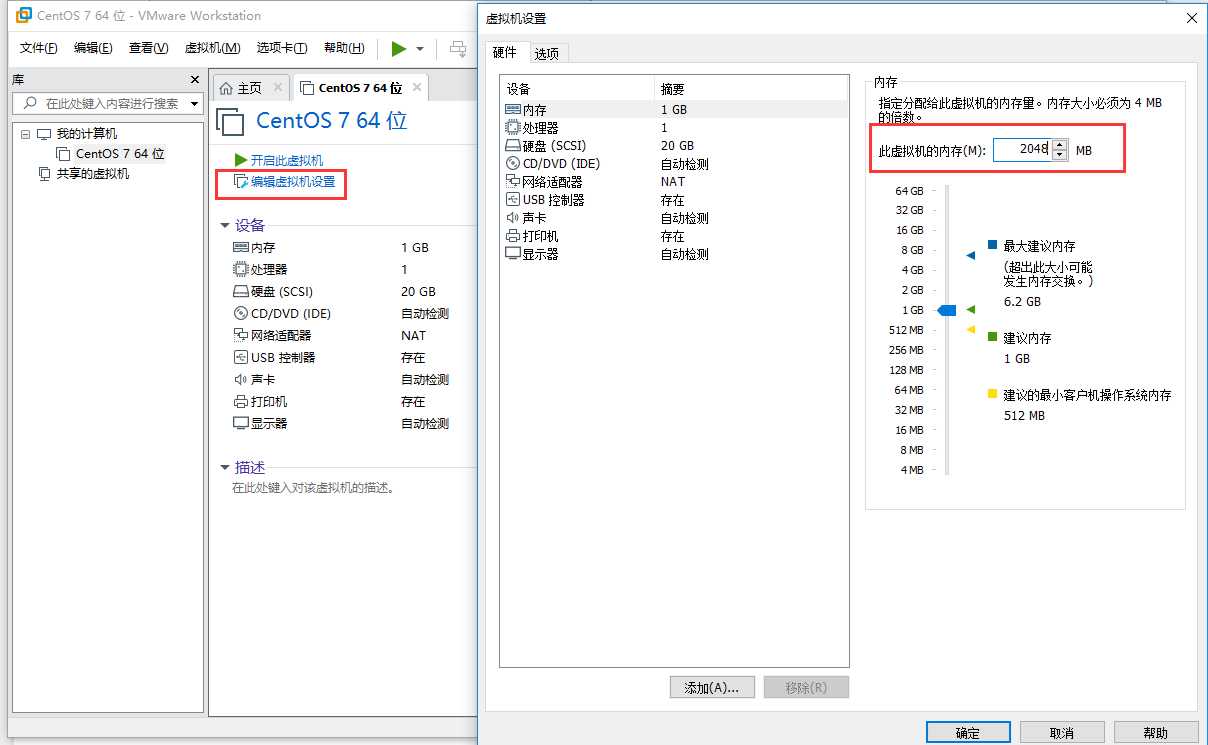Select USB 控制器 row in settings dialog

tap(674, 200)
